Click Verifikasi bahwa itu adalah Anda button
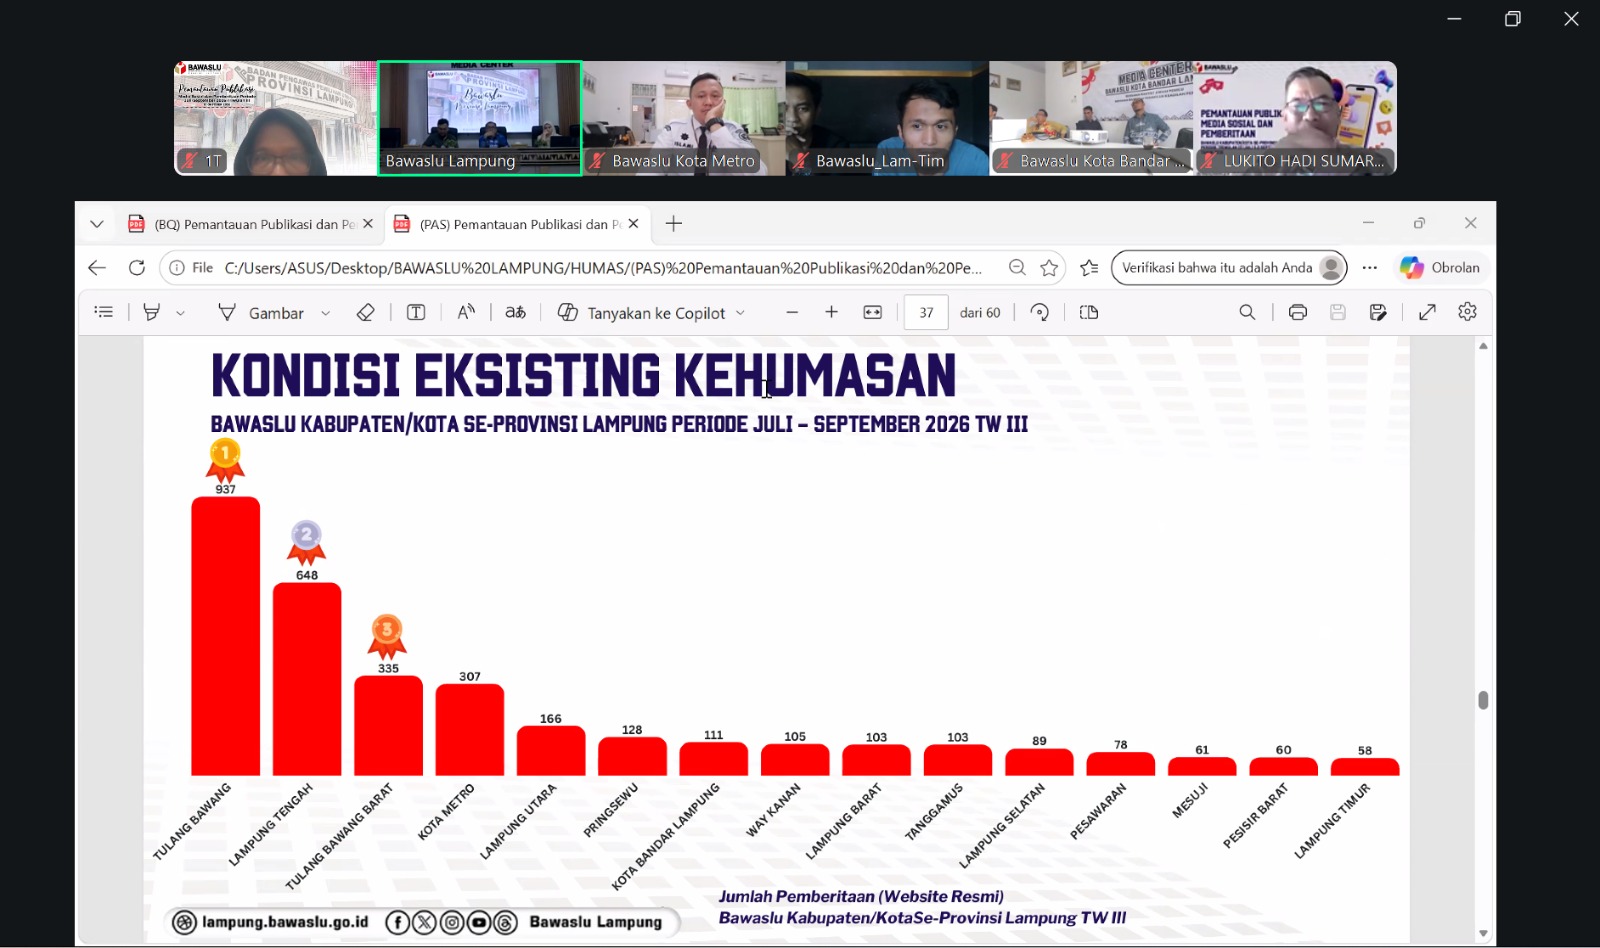Viewport: 1600px width, 948px height. [x=1229, y=268]
